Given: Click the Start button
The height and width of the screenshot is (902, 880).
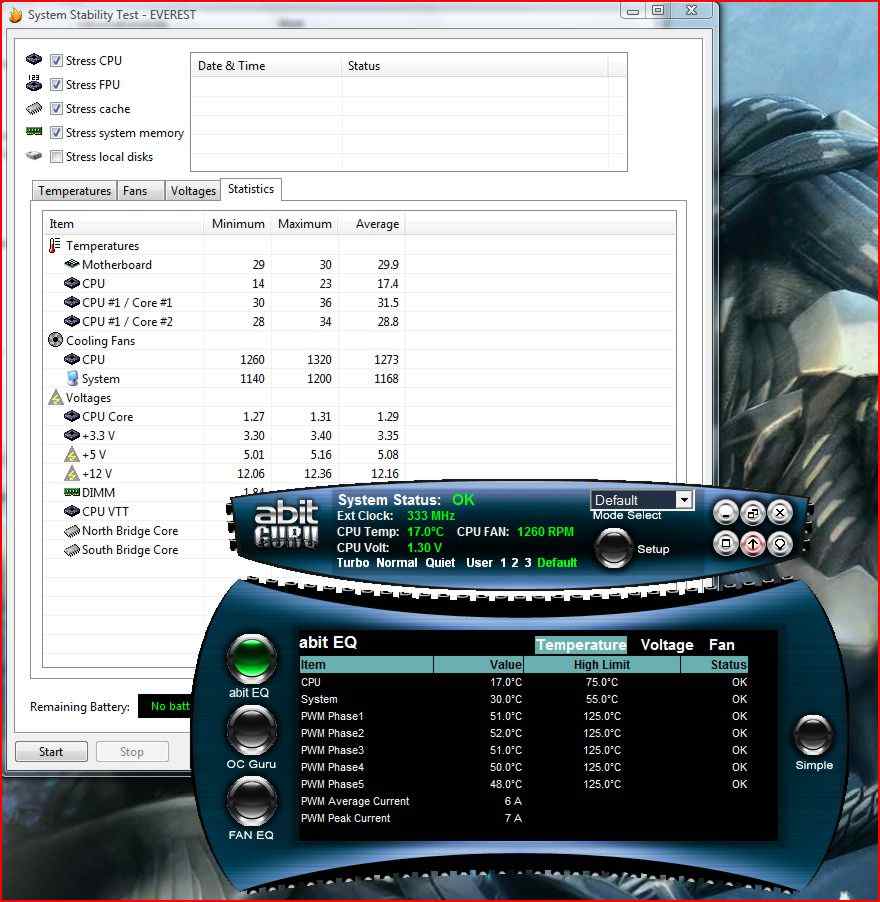Looking at the screenshot, I should point(51,752).
